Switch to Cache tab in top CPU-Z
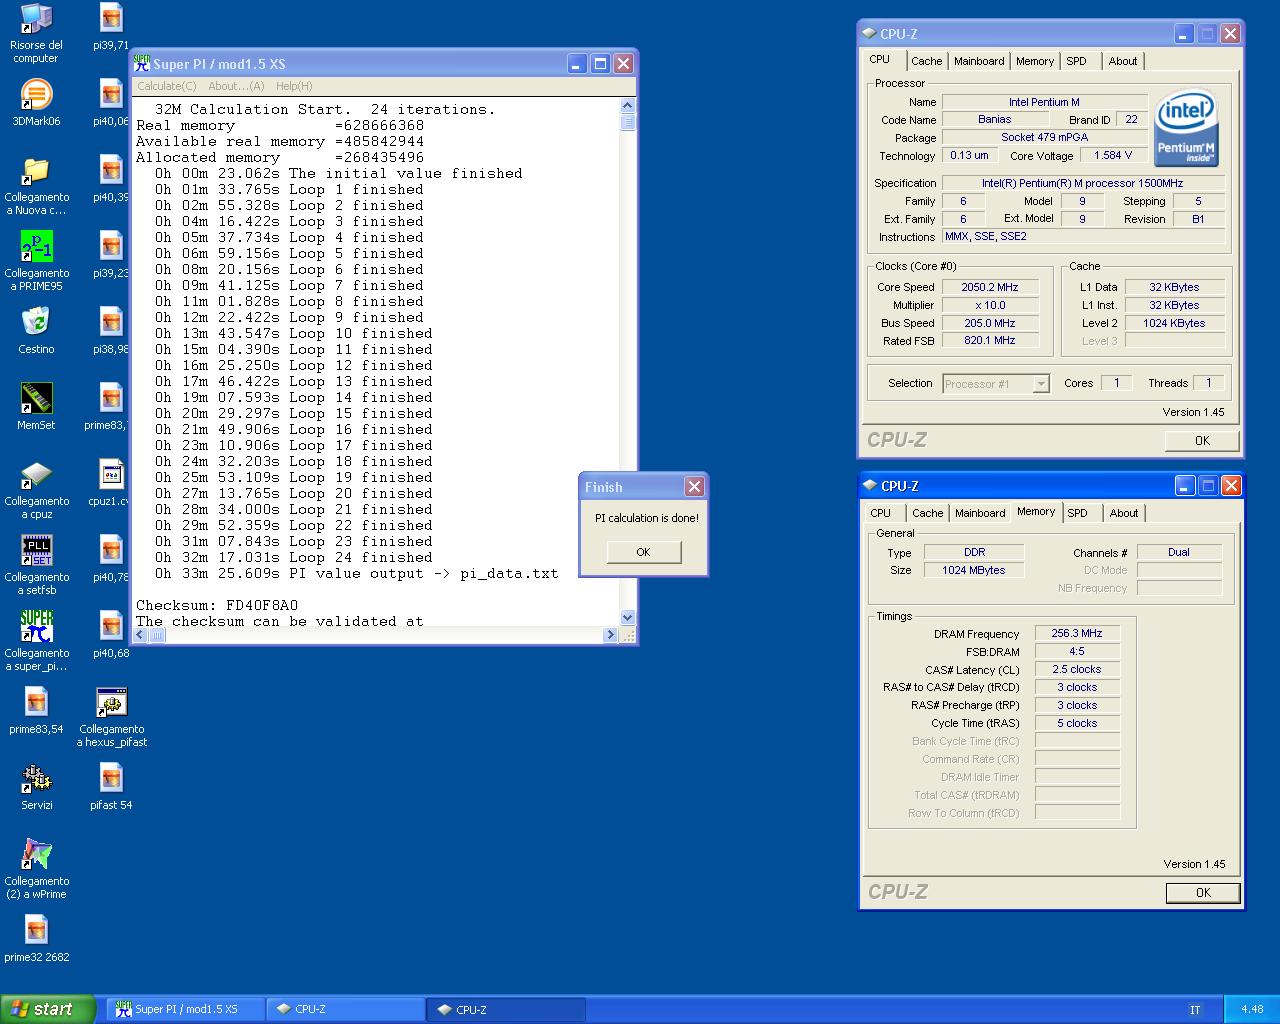The height and width of the screenshot is (1024, 1280). (x=926, y=61)
